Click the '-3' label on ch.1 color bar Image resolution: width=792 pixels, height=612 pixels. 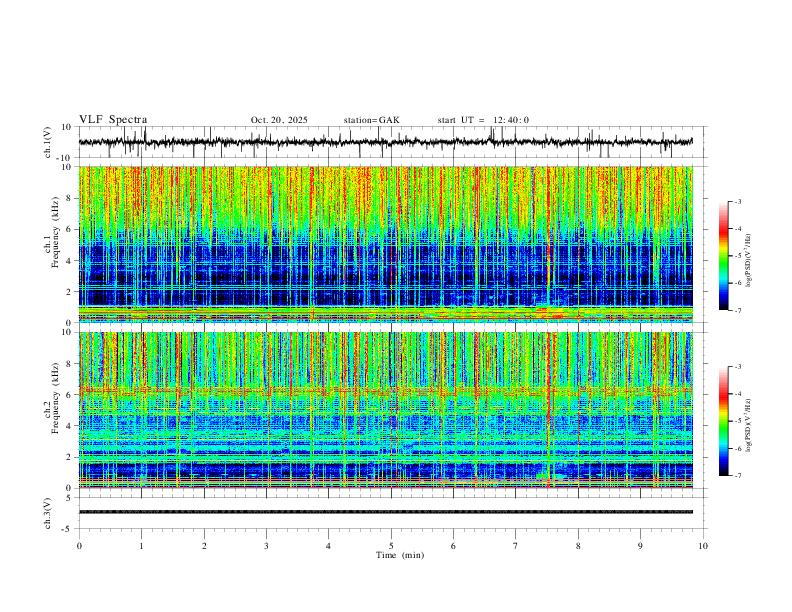point(737,201)
